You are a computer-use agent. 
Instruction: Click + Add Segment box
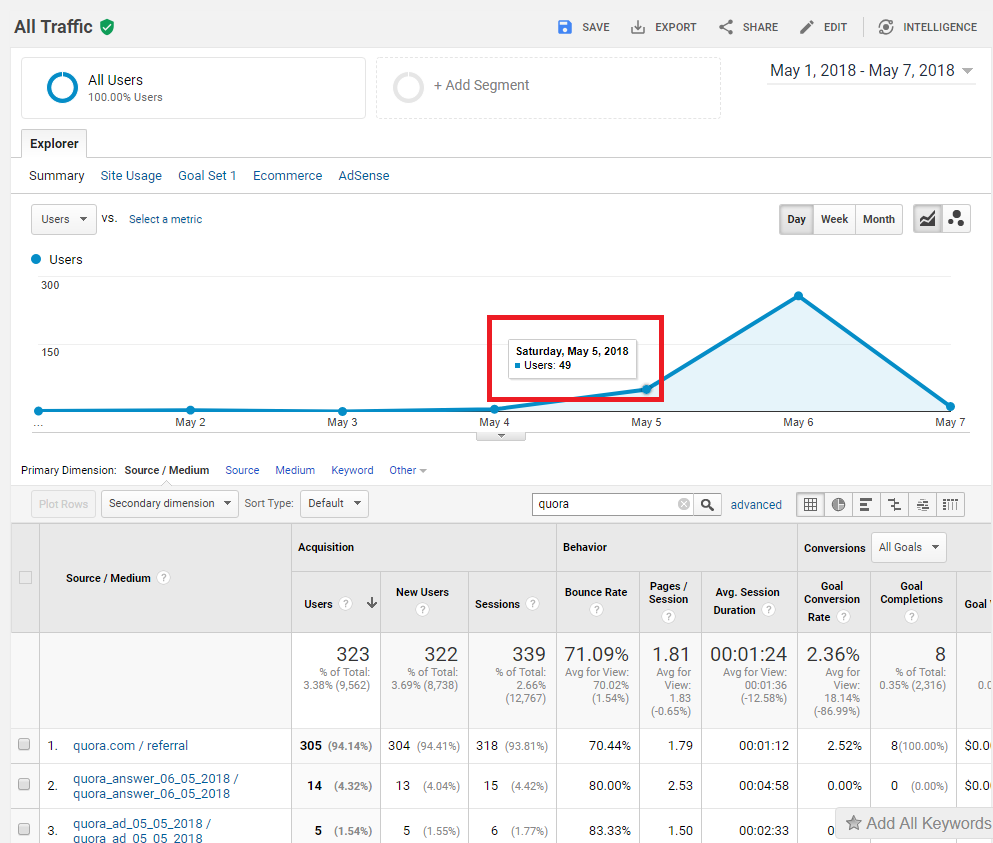point(548,87)
